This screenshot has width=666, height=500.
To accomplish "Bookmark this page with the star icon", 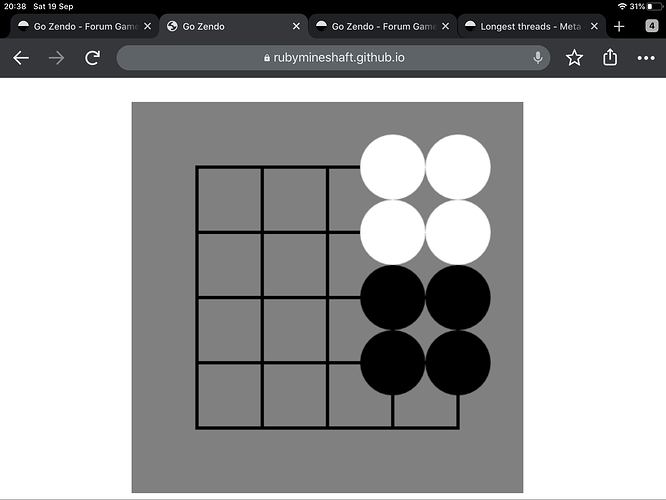I will (x=574, y=57).
